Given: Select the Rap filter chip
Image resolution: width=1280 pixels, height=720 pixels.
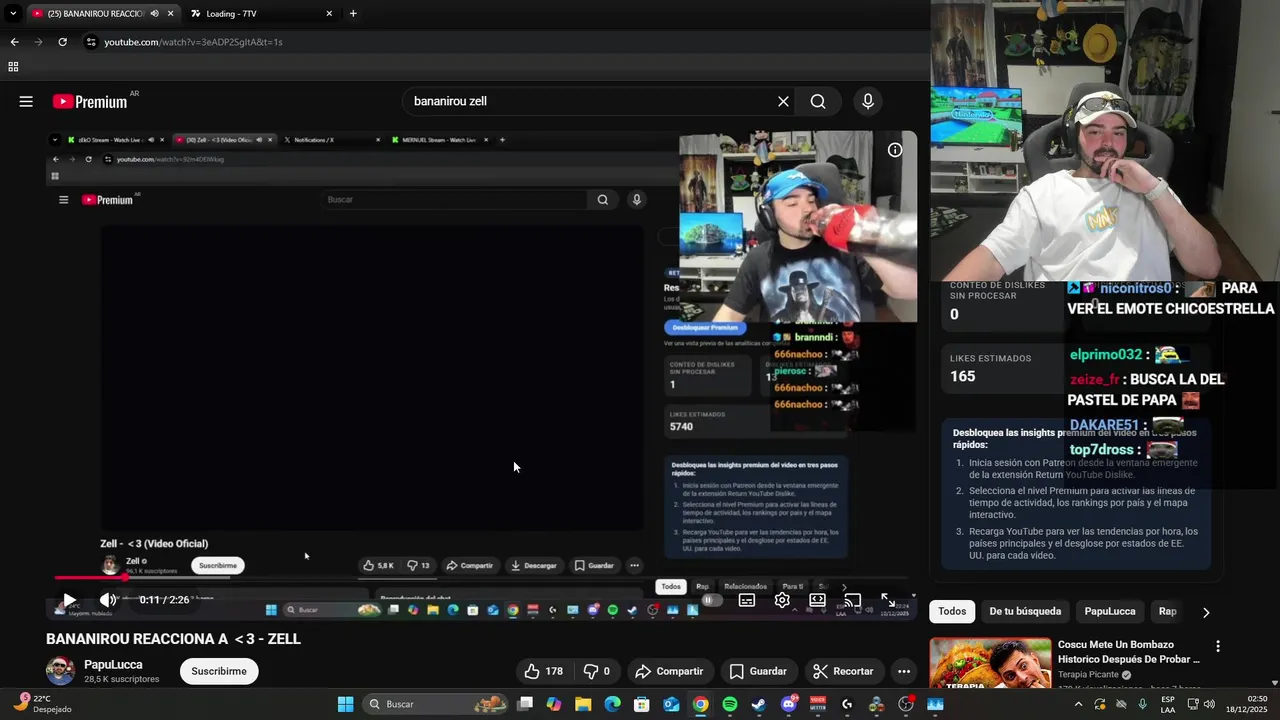Looking at the screenshot, I should pyautogui.click(x=1167, y=611).
